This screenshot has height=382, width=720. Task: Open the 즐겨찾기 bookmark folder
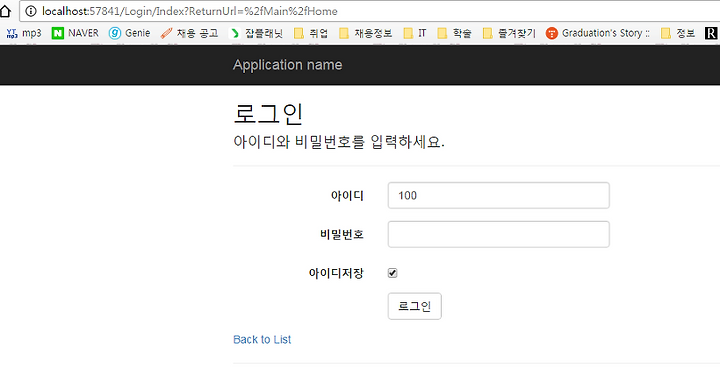(x=509, y=33)
